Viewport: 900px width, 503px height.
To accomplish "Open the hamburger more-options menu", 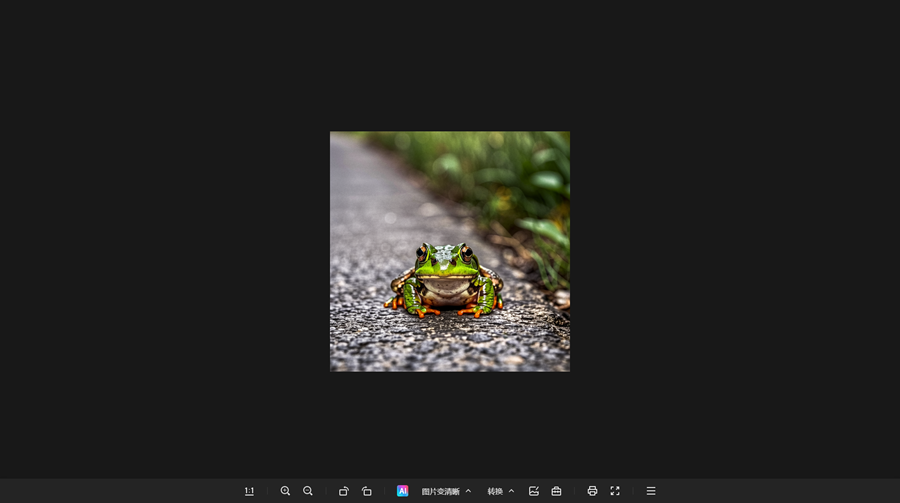I will 651,491.
